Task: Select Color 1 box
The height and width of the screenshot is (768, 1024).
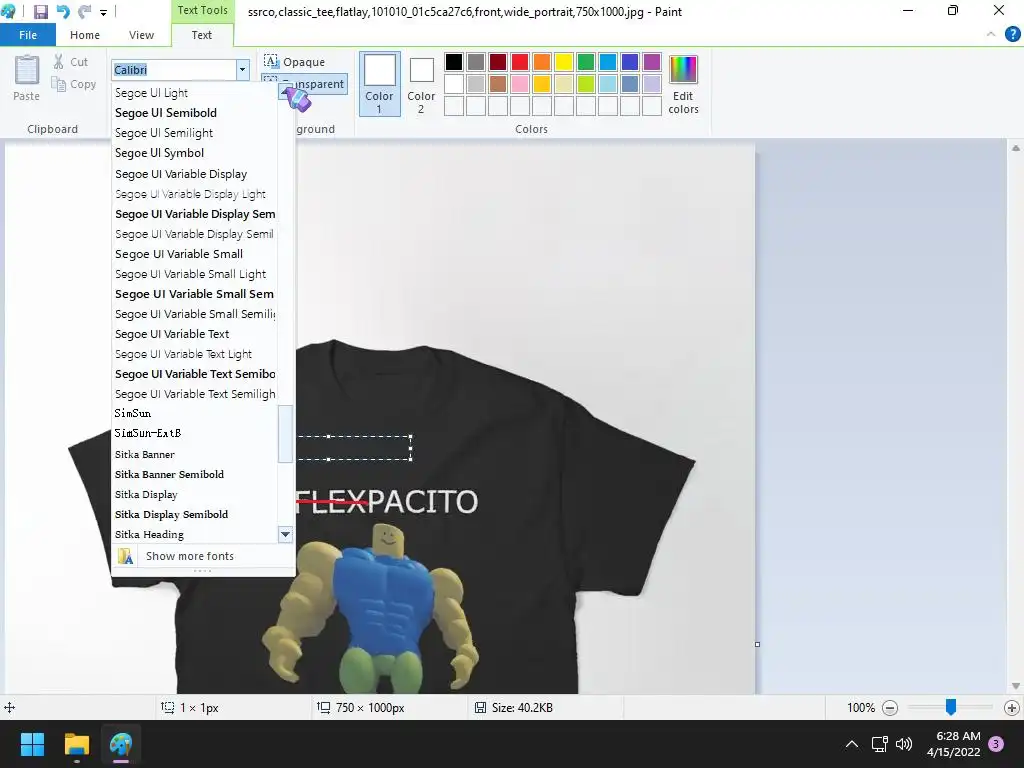Action: click(379, 84)
